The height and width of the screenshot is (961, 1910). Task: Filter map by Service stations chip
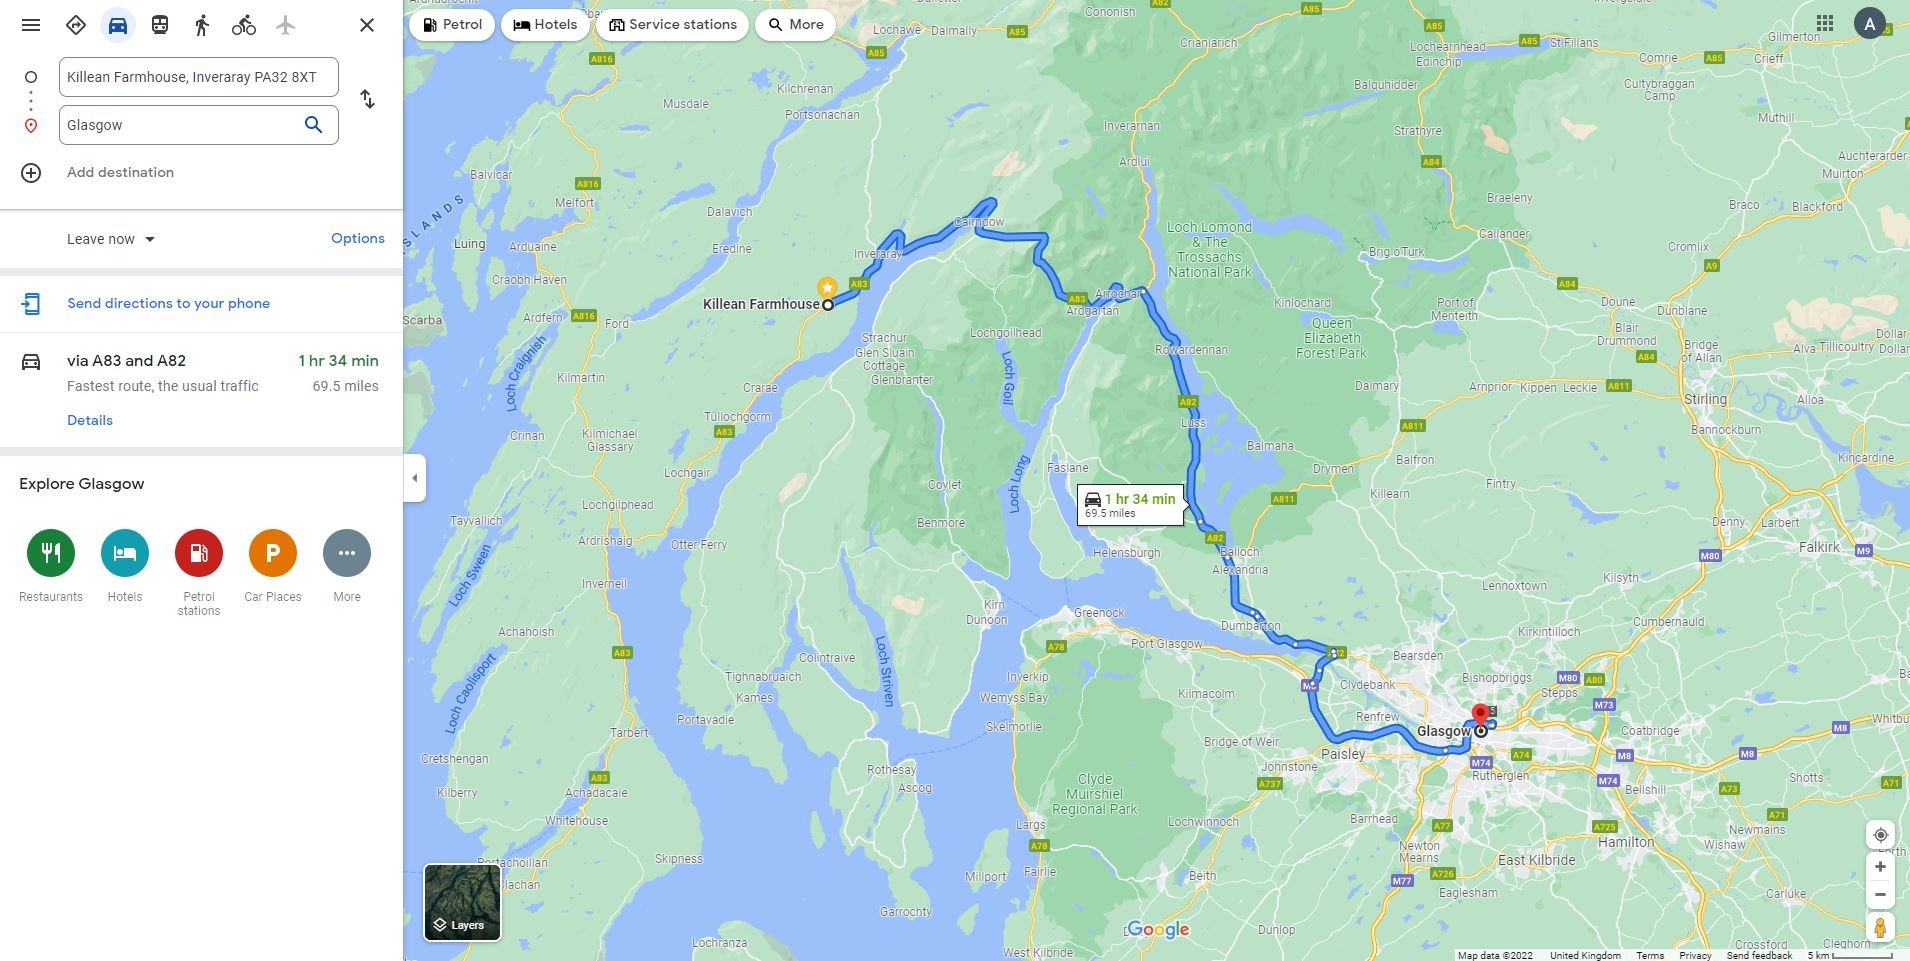pyautogui.click(x=673, y=24)
